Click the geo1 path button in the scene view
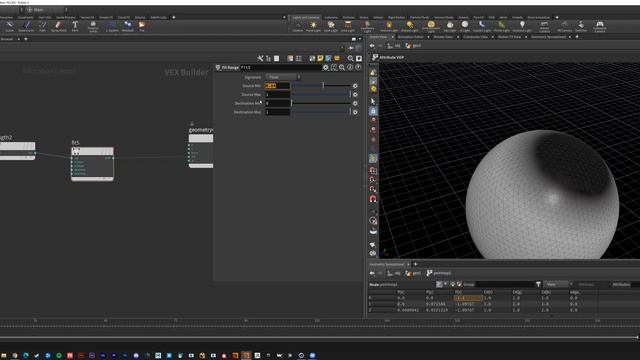This screenshot has height=360, width=640. [x=413, y=46]
